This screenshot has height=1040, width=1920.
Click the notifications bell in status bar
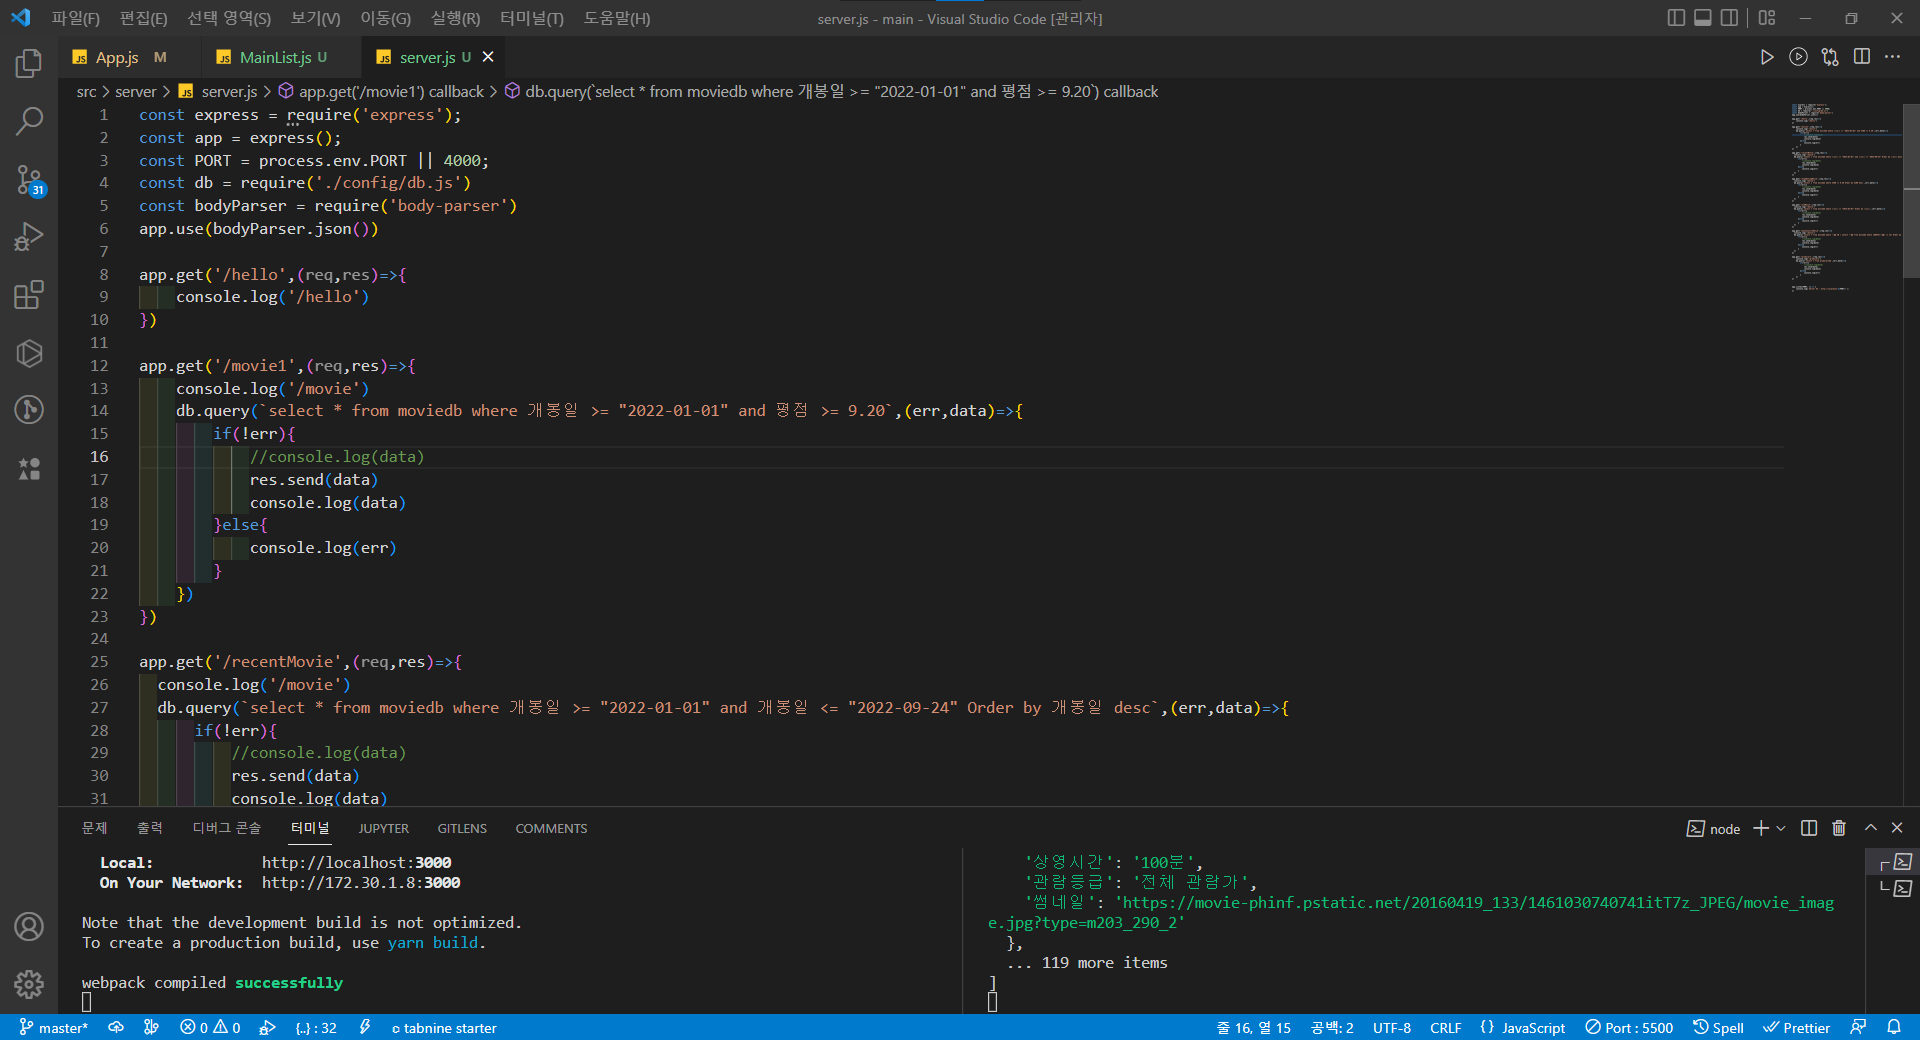1894,1027
